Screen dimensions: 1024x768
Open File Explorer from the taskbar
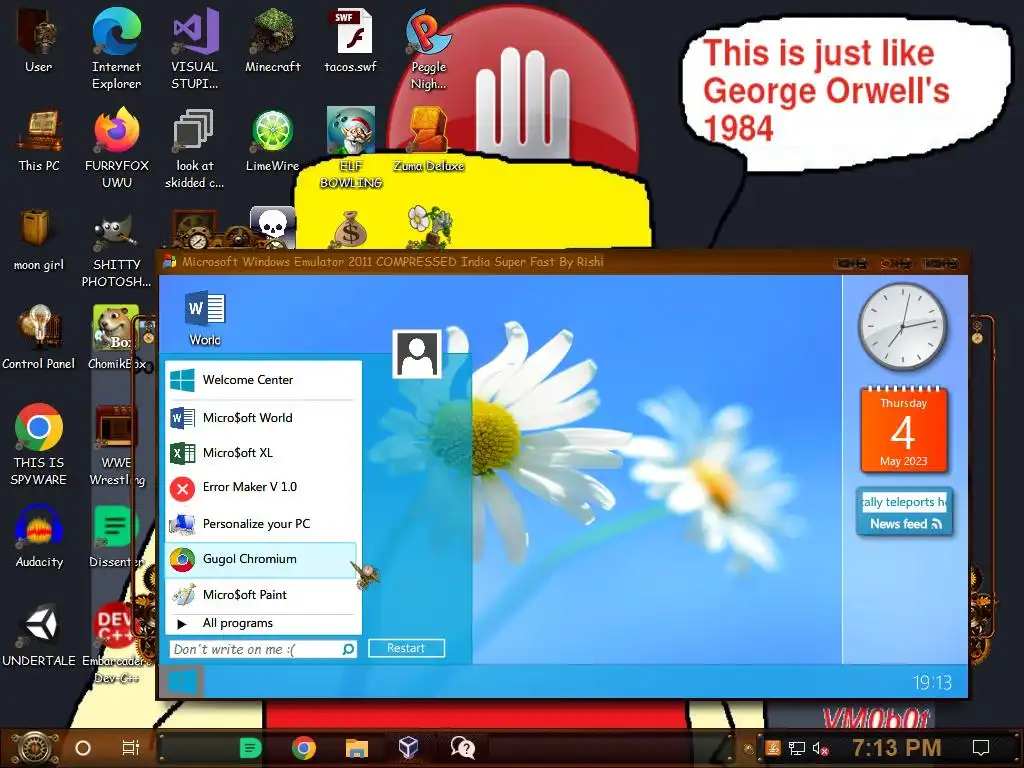357,748
